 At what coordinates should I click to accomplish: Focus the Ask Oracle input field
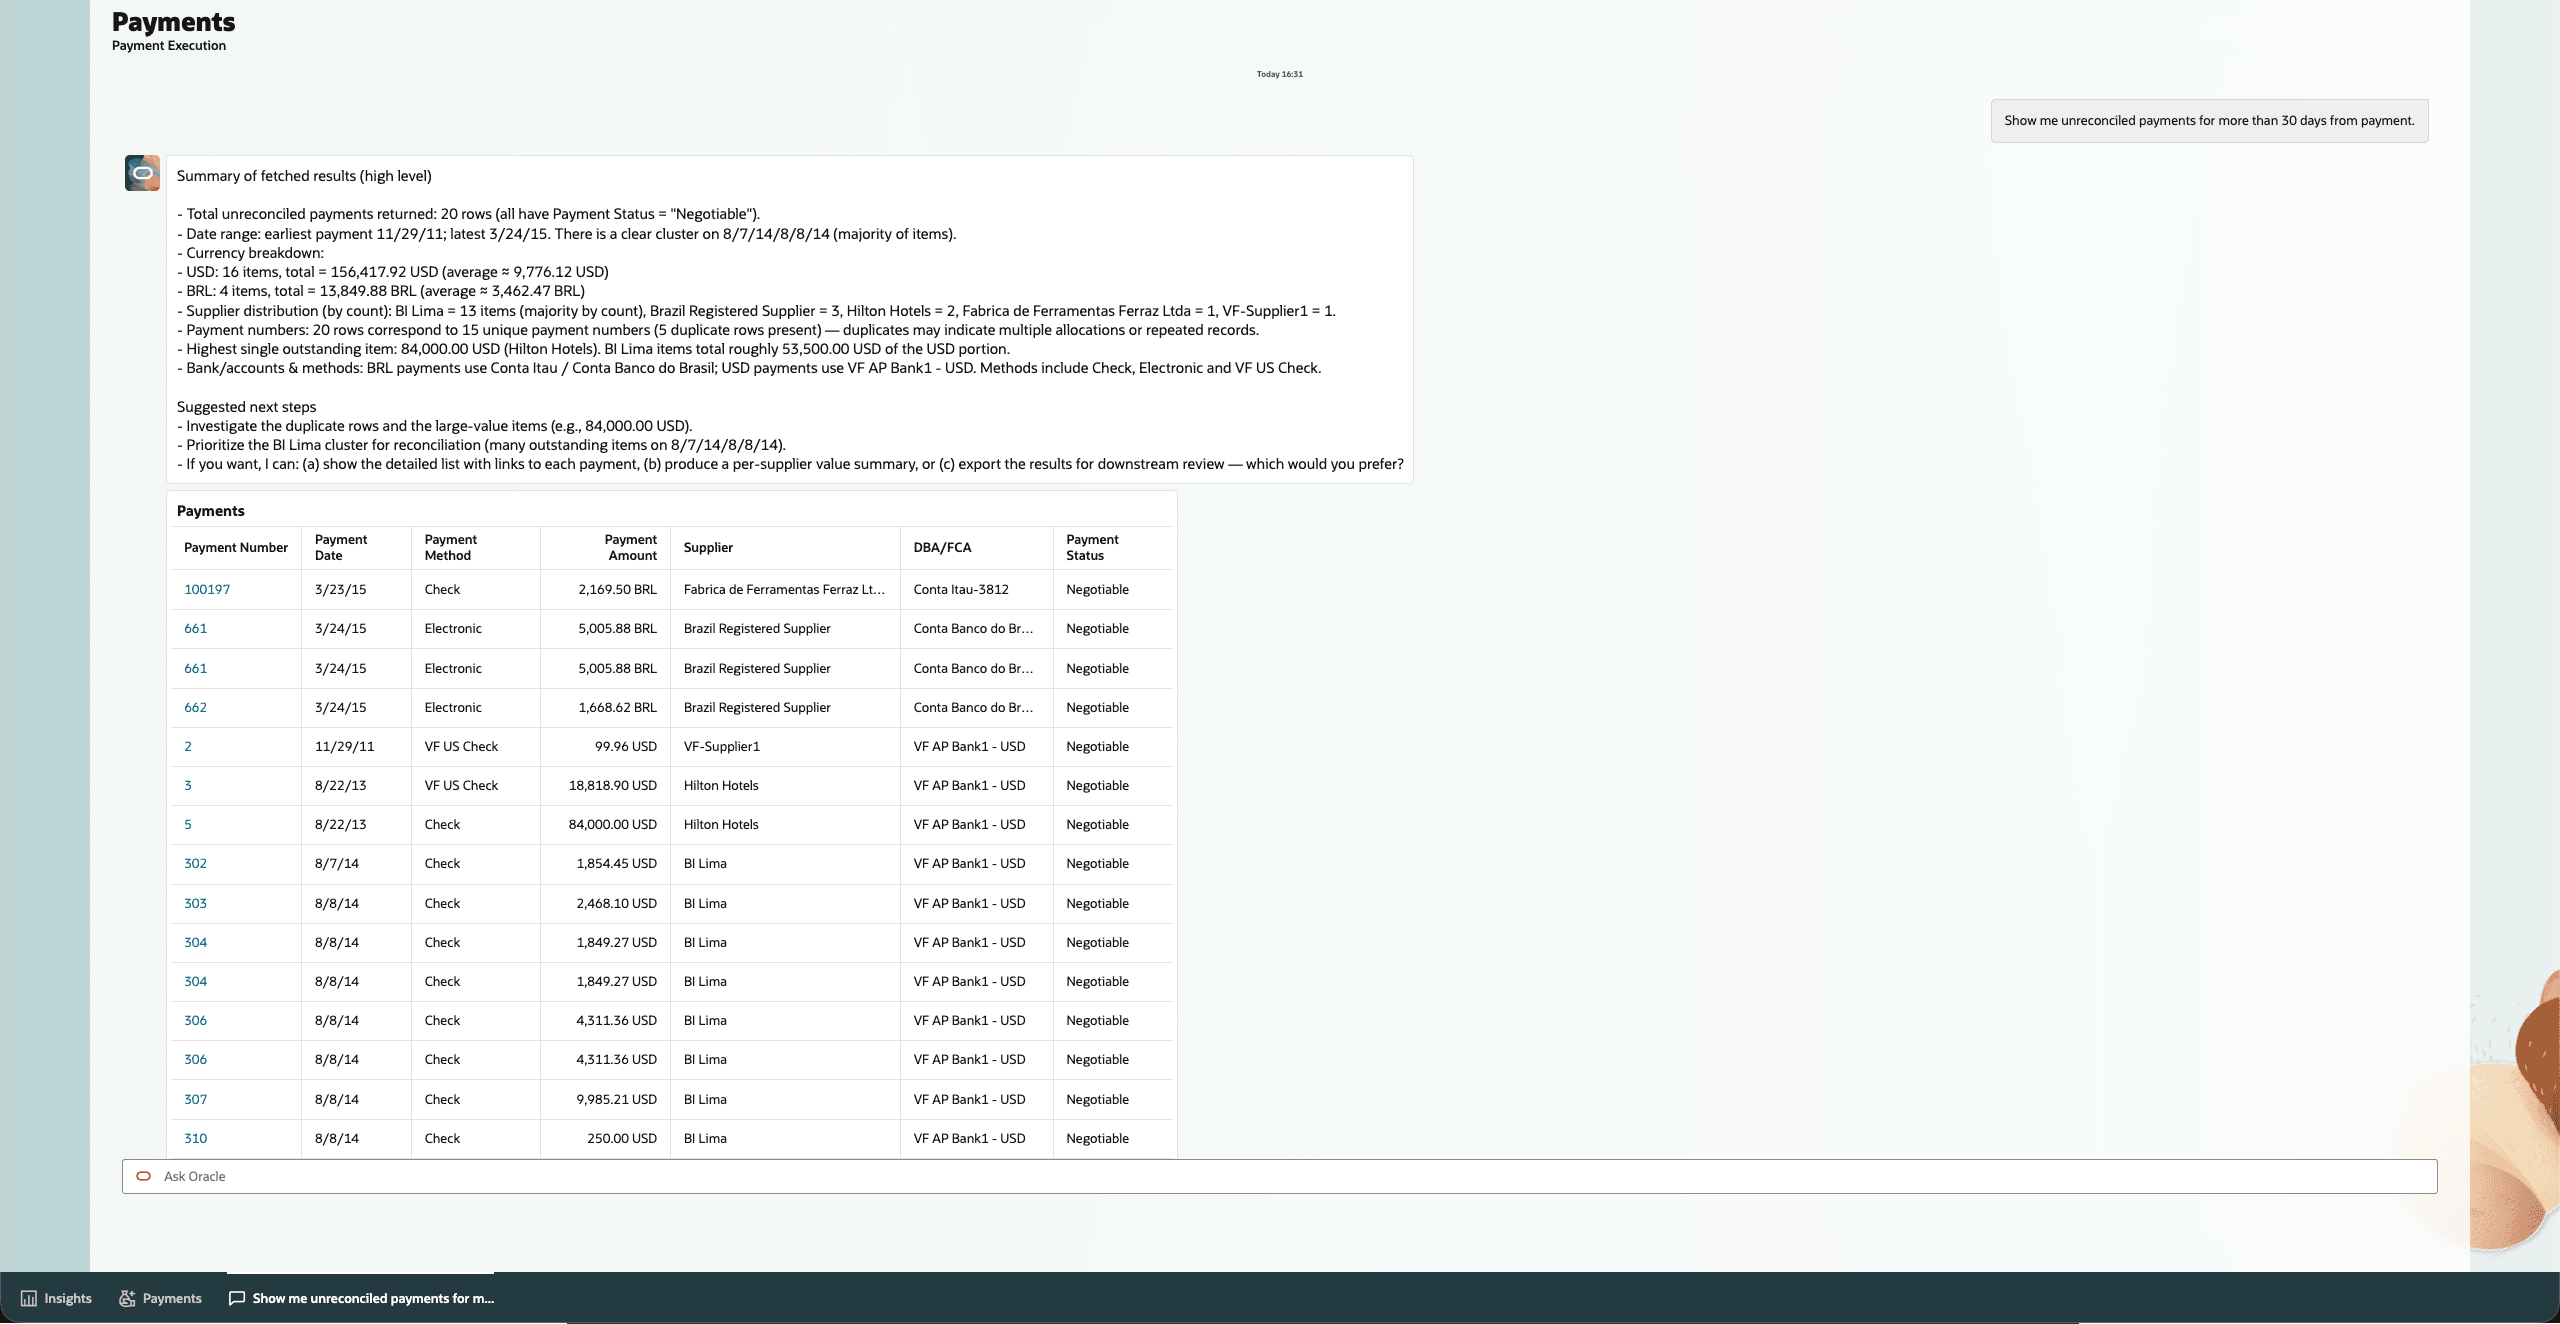point(1279,1176)
